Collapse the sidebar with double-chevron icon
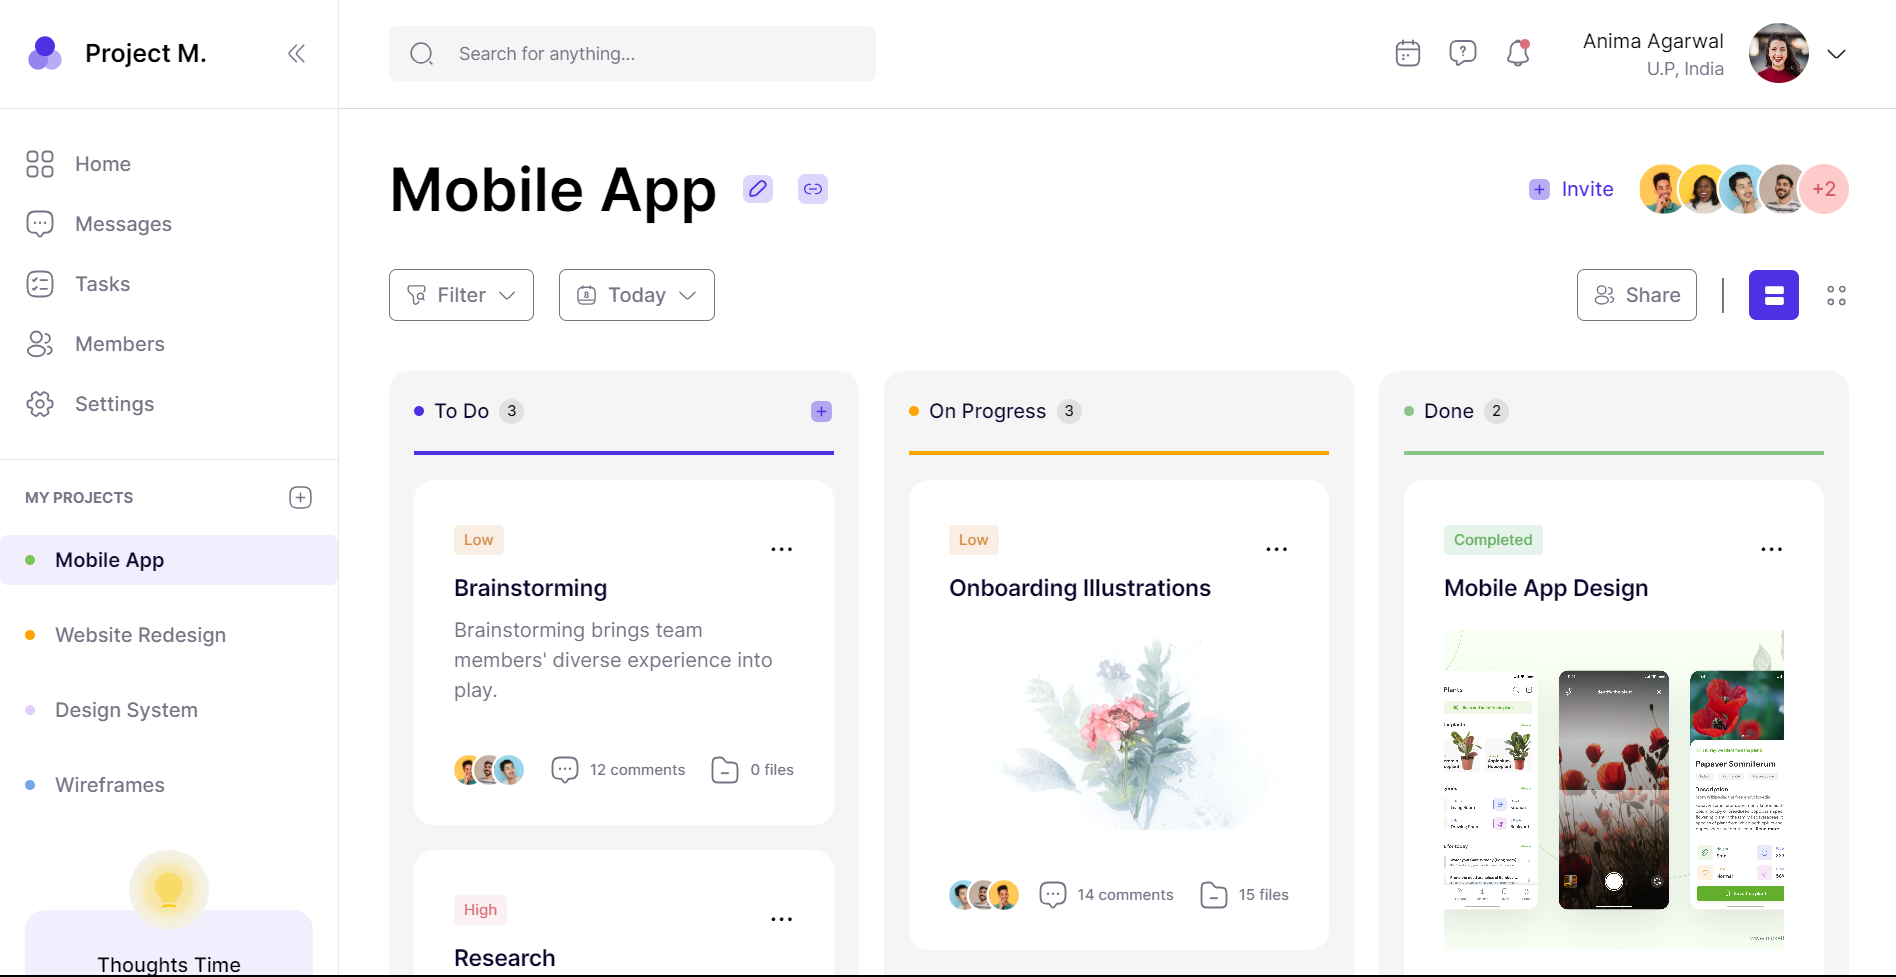Screen dimensions: 1896x977 point(296,54)
